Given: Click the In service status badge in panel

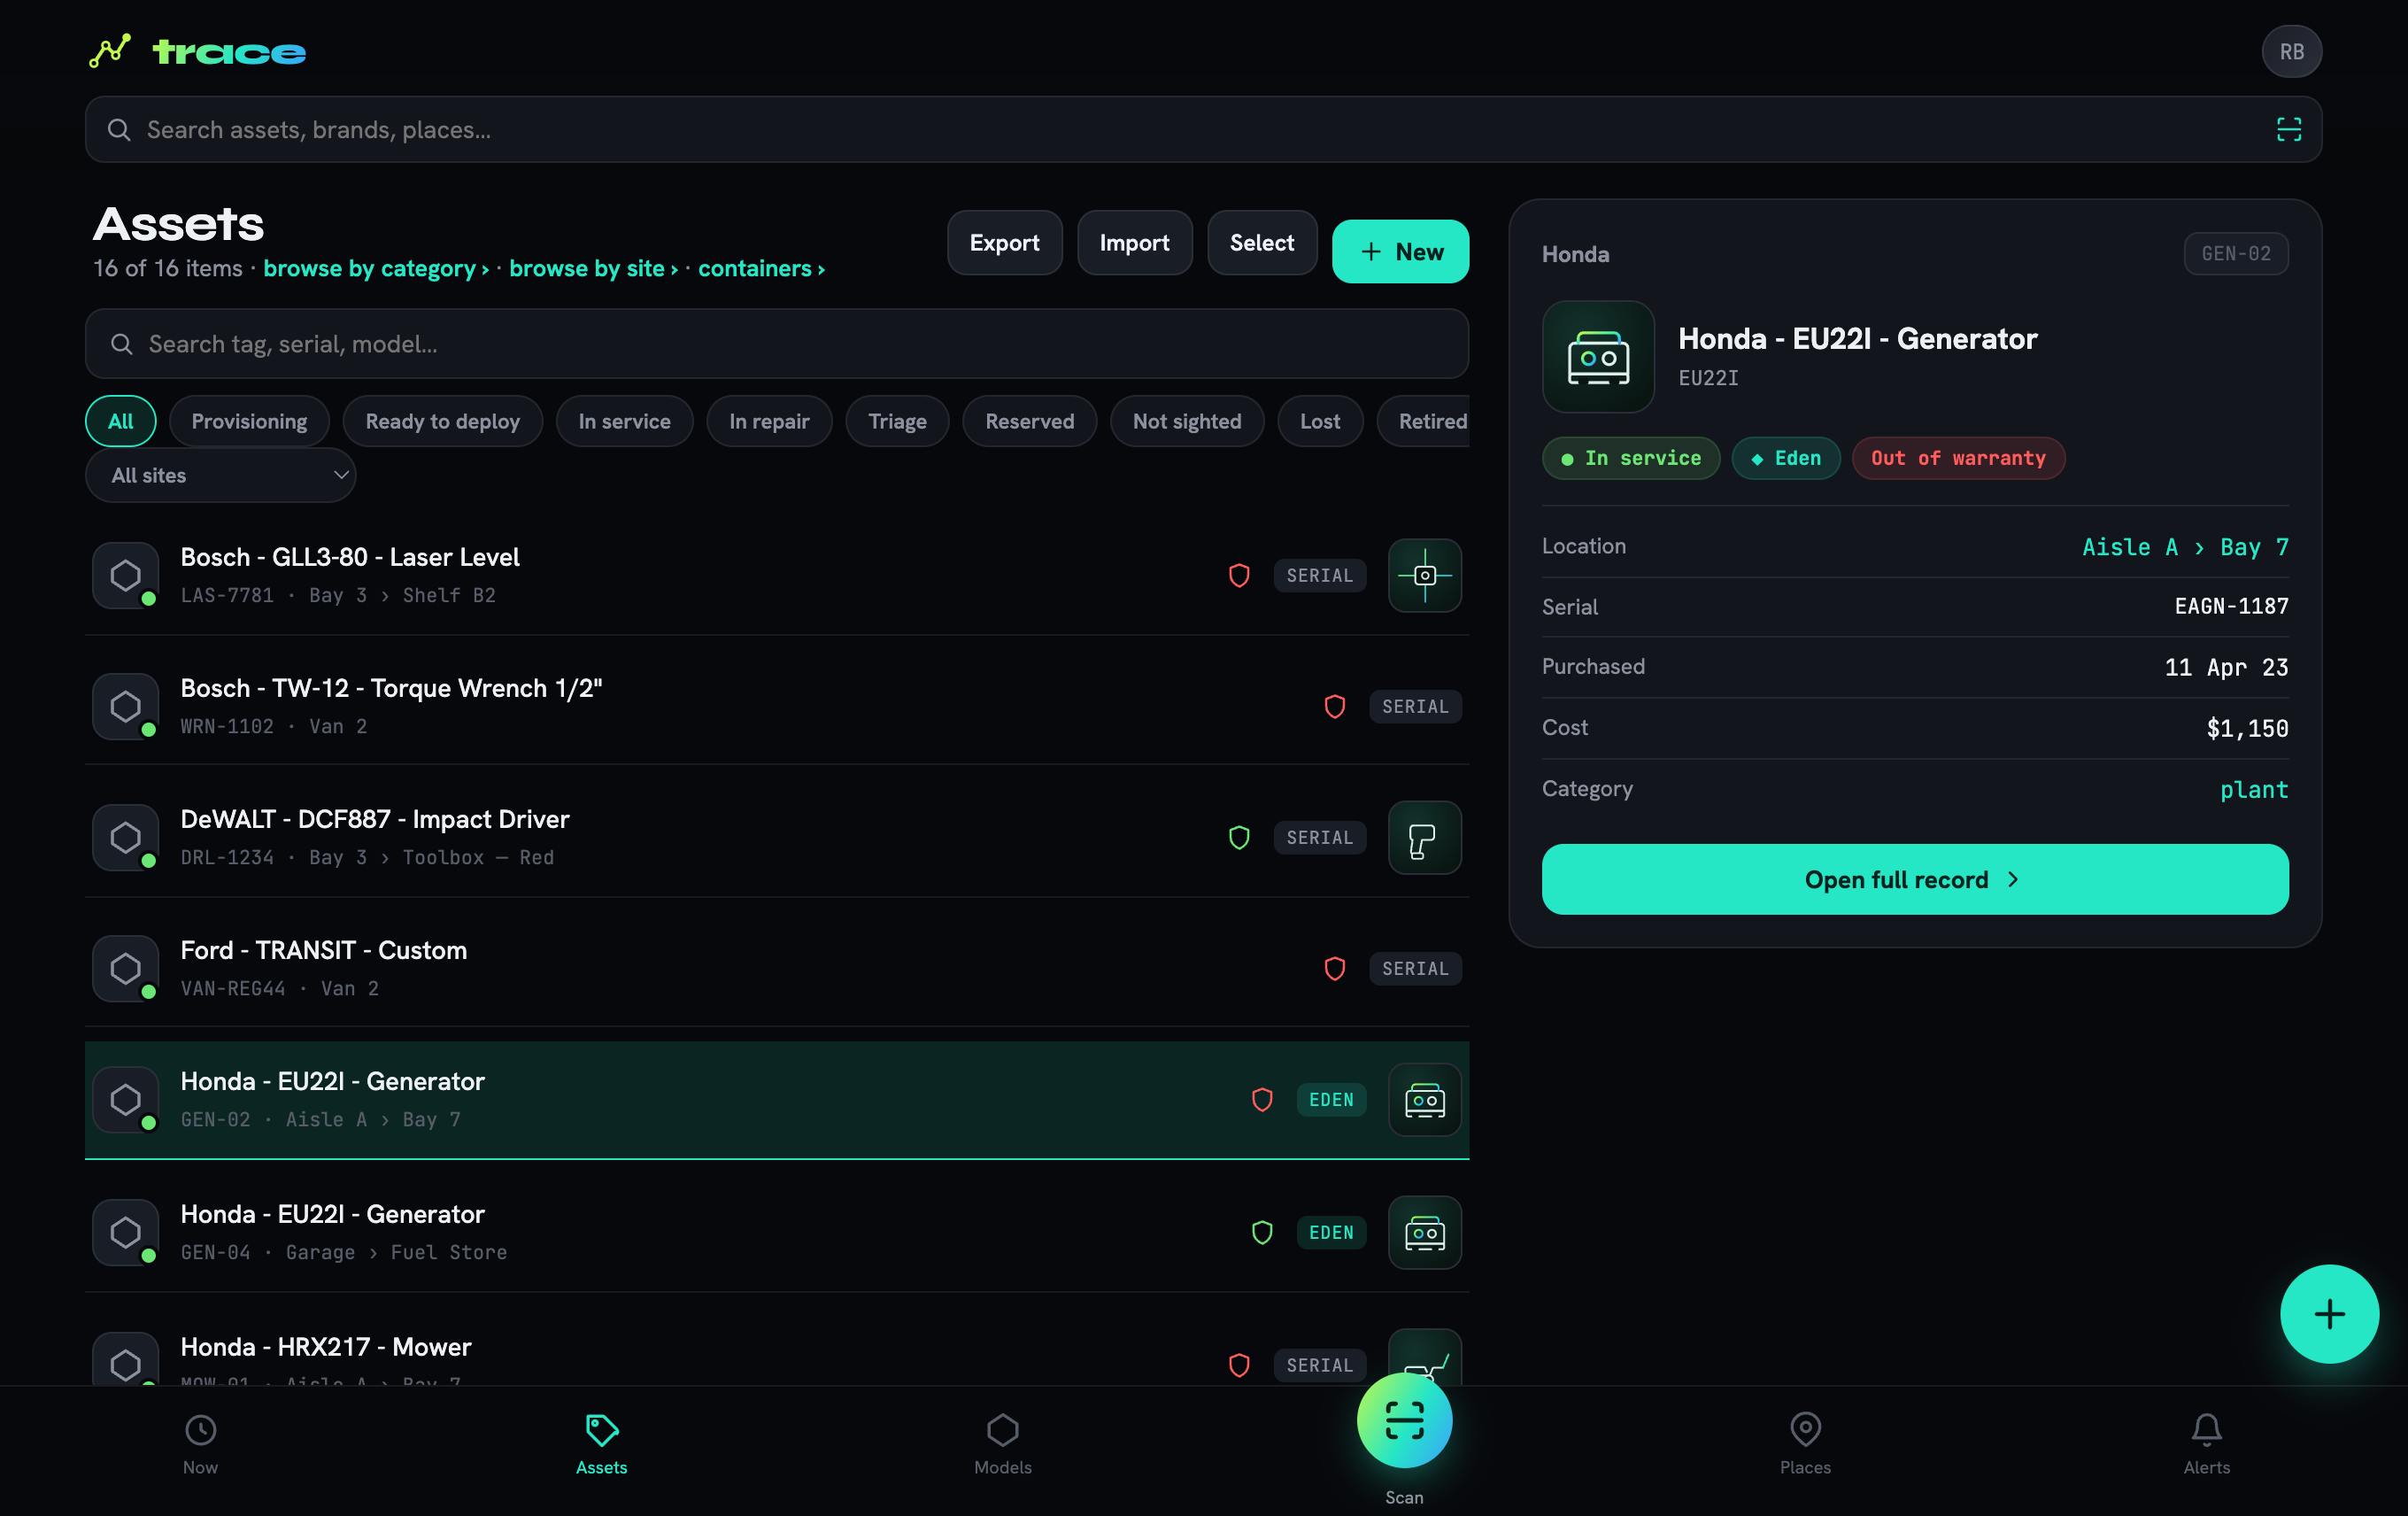Looking at the screenshot, I should [1630, 458].
